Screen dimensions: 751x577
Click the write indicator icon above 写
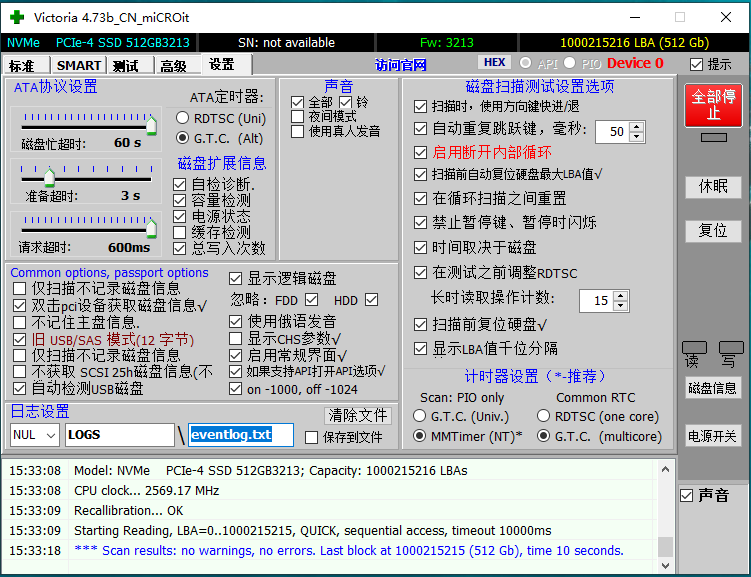(x=731, y=348)
